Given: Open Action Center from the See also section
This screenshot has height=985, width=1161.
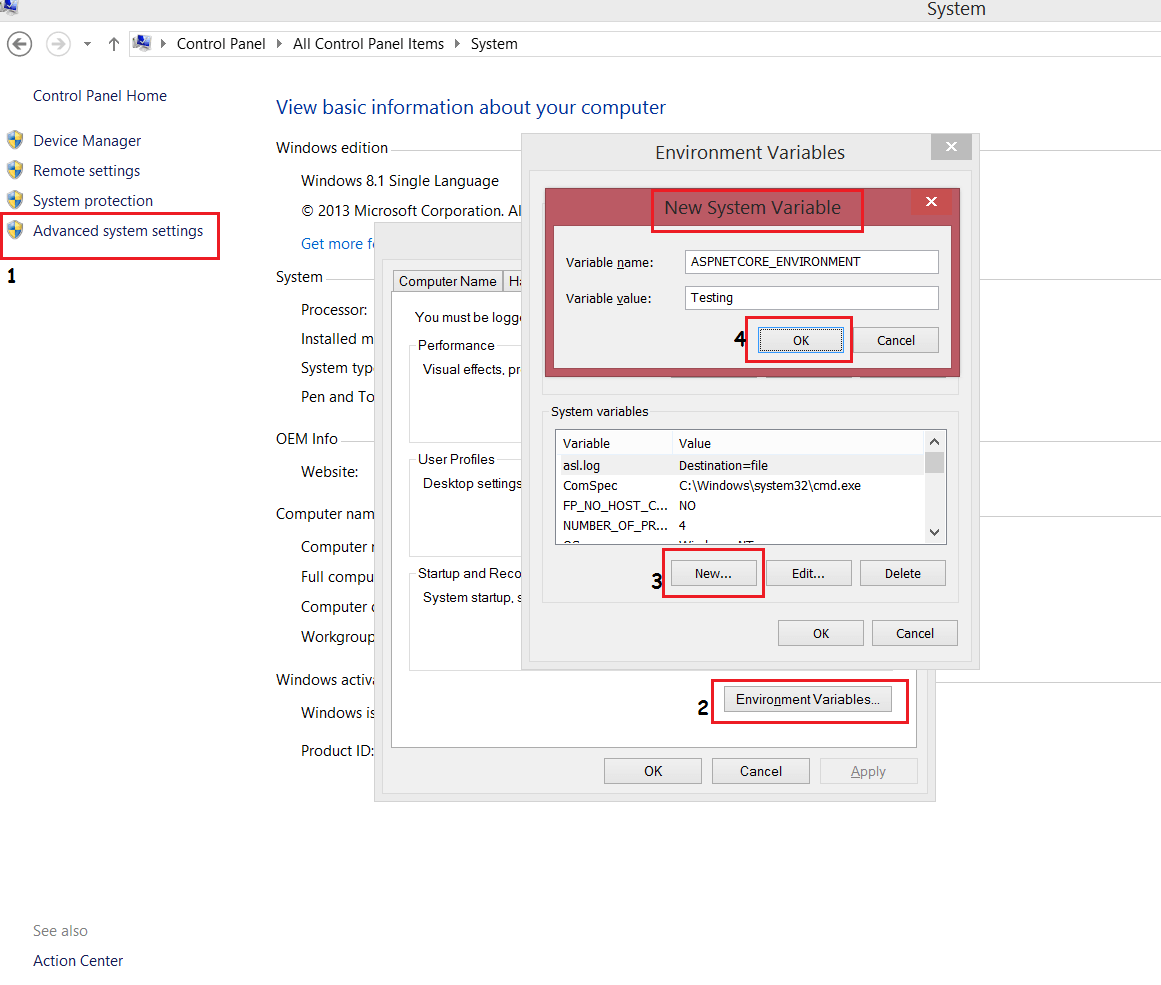Looking at the screenshot, I should [78, 960].
